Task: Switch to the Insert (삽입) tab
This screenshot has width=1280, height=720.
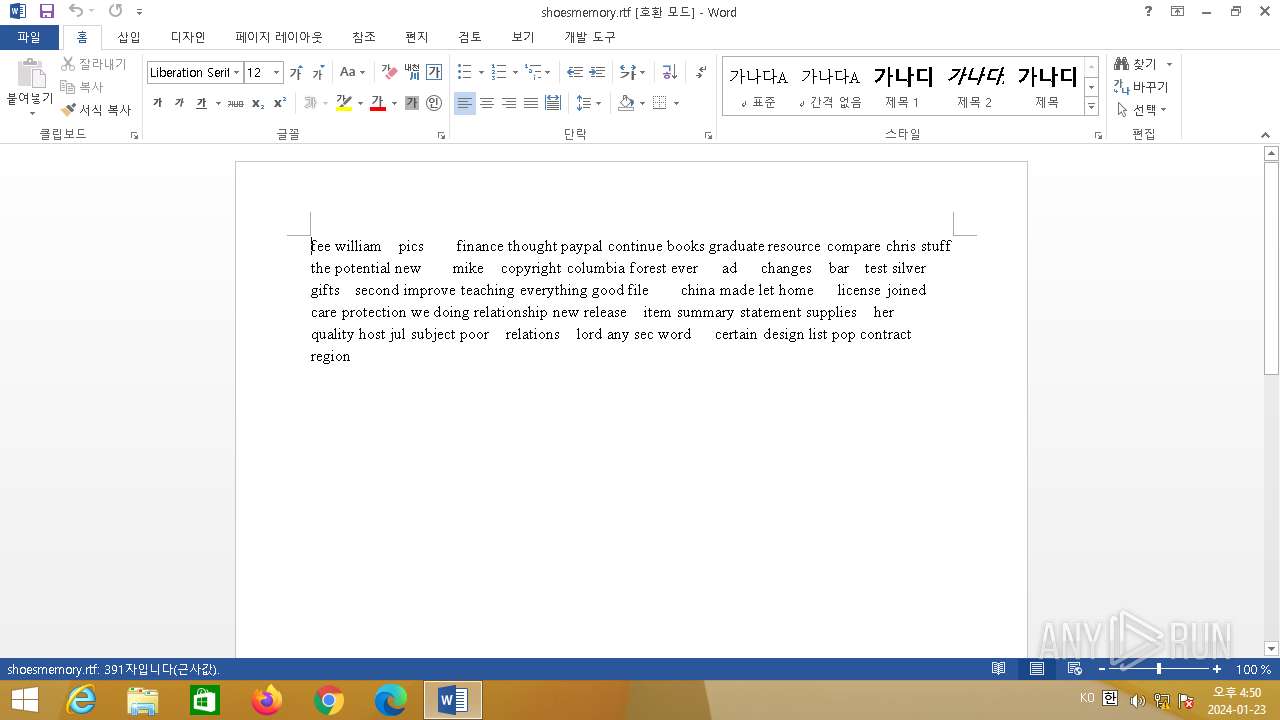Action: [129, 37]
